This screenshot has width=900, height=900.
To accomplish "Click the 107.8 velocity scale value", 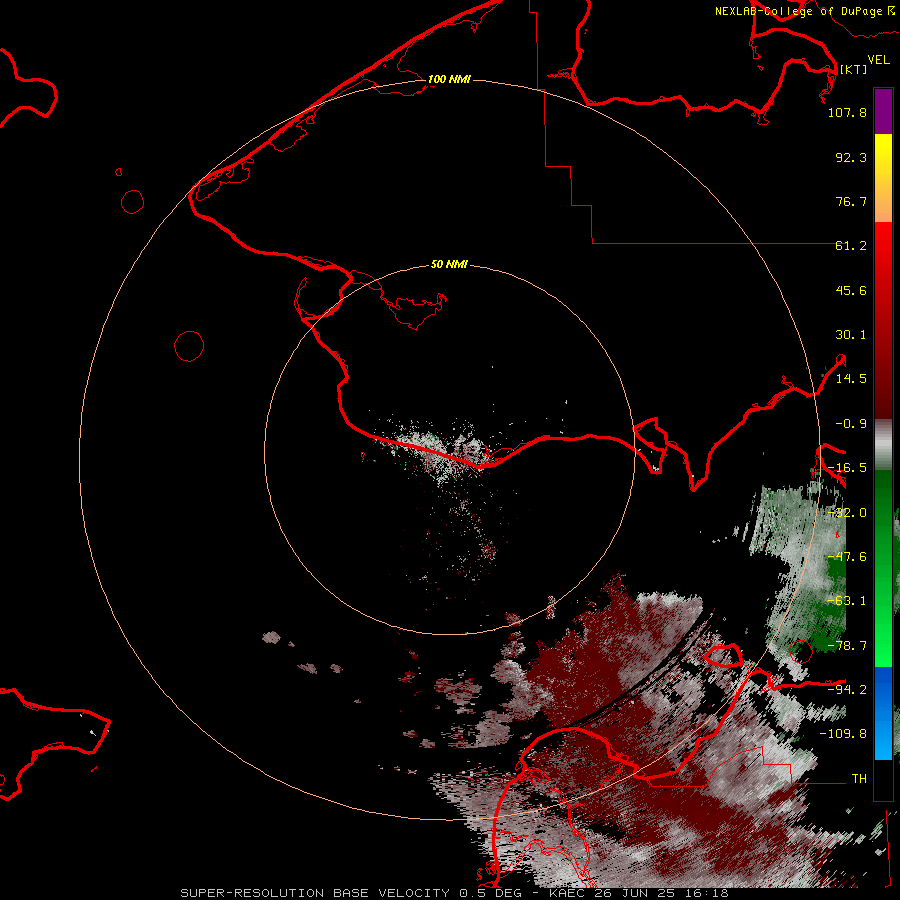I will pyautogui.click(x=847, y=112).
